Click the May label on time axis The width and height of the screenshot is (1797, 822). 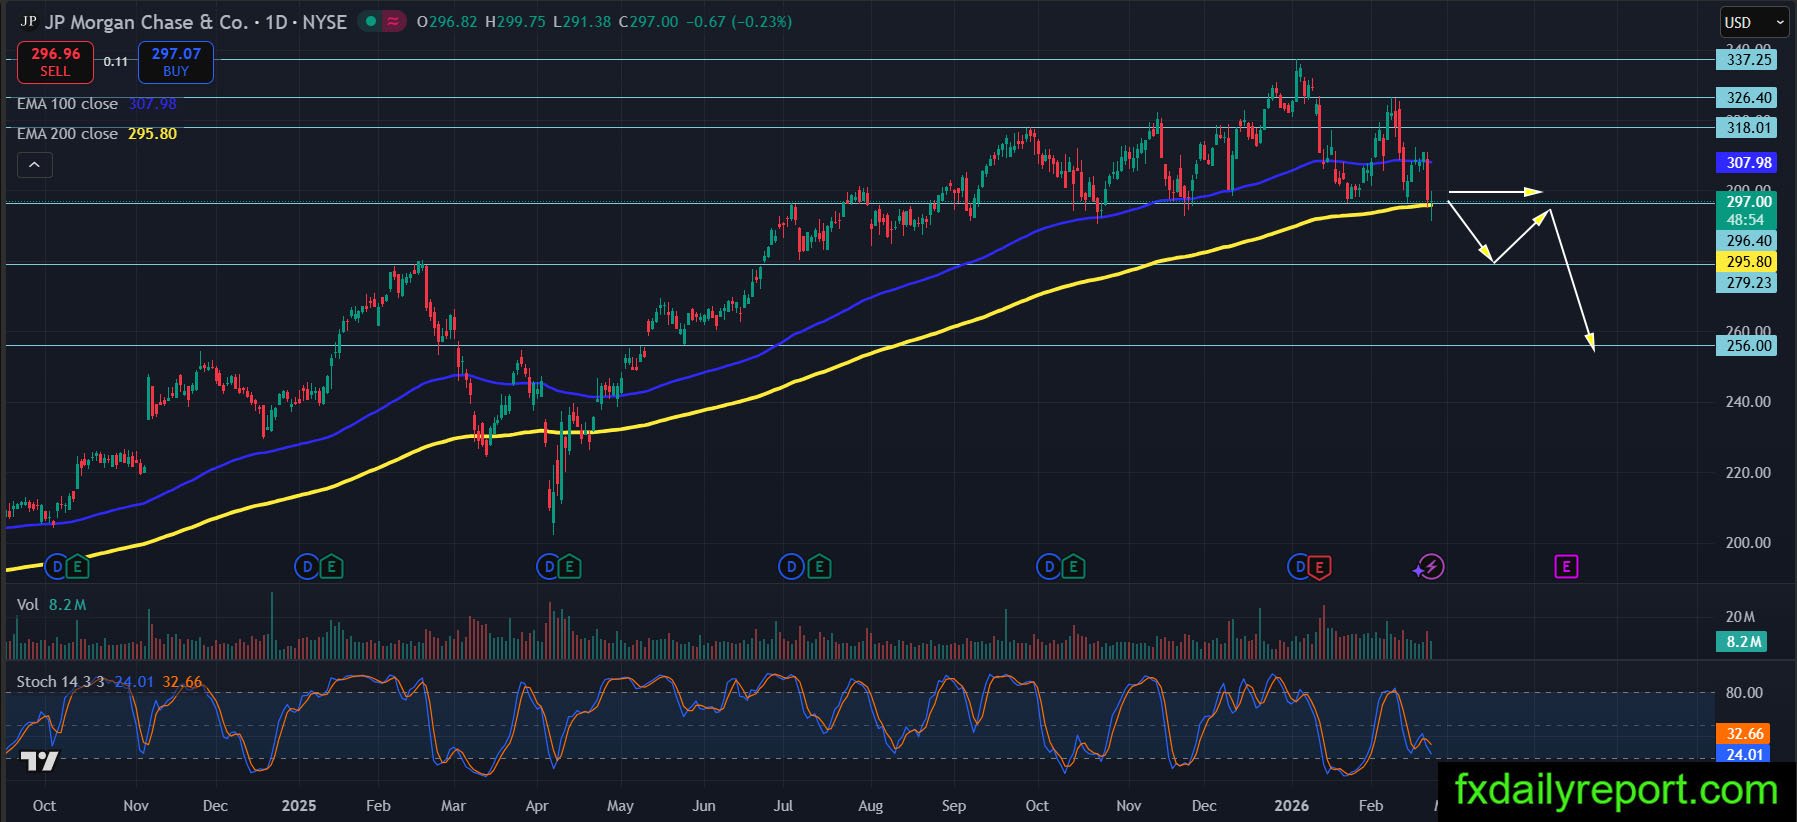tap(620, 805)
